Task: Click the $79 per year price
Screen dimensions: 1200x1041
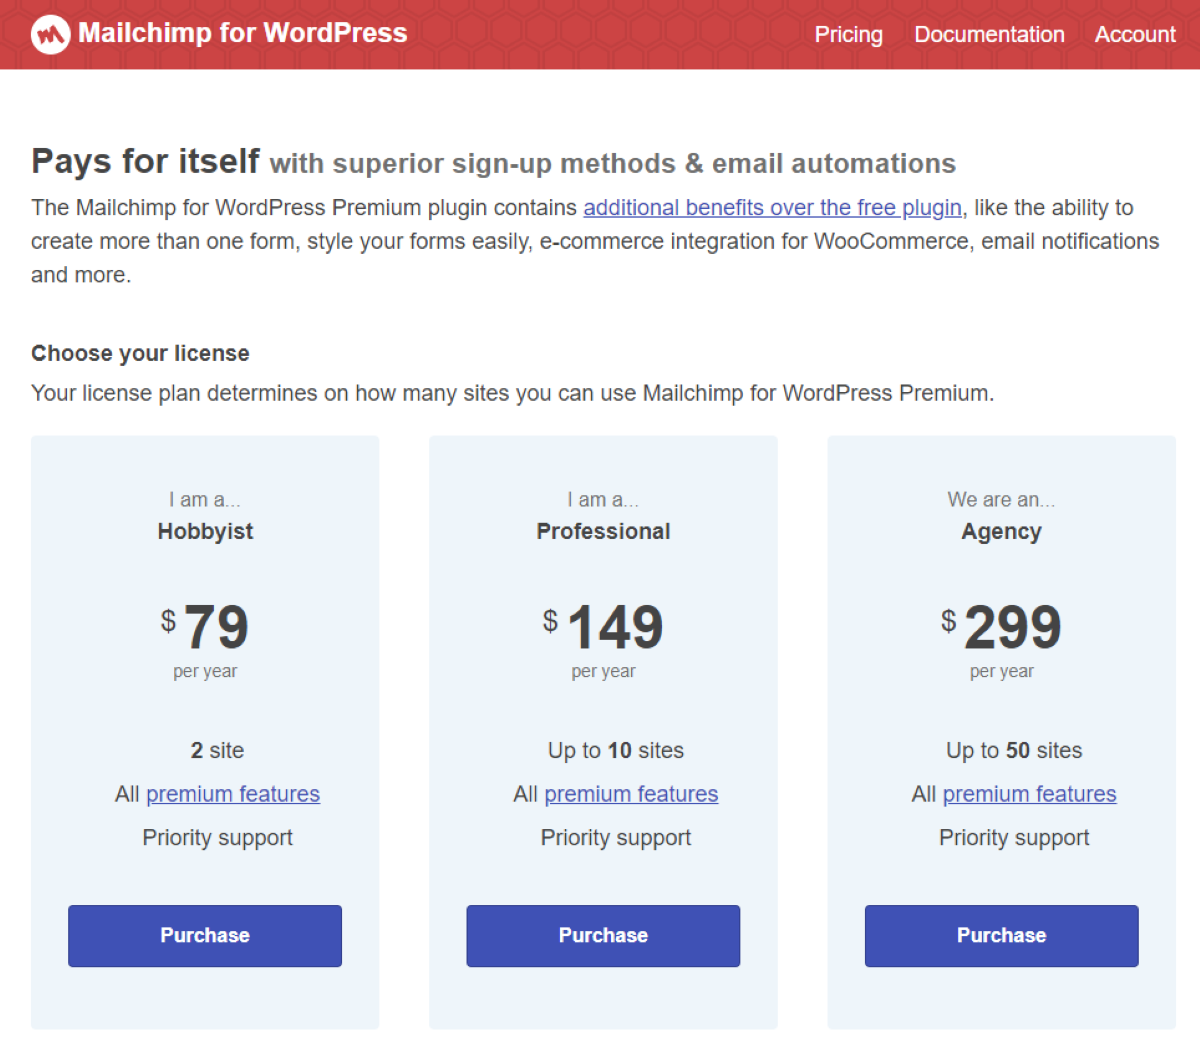Action: point(205,640)
